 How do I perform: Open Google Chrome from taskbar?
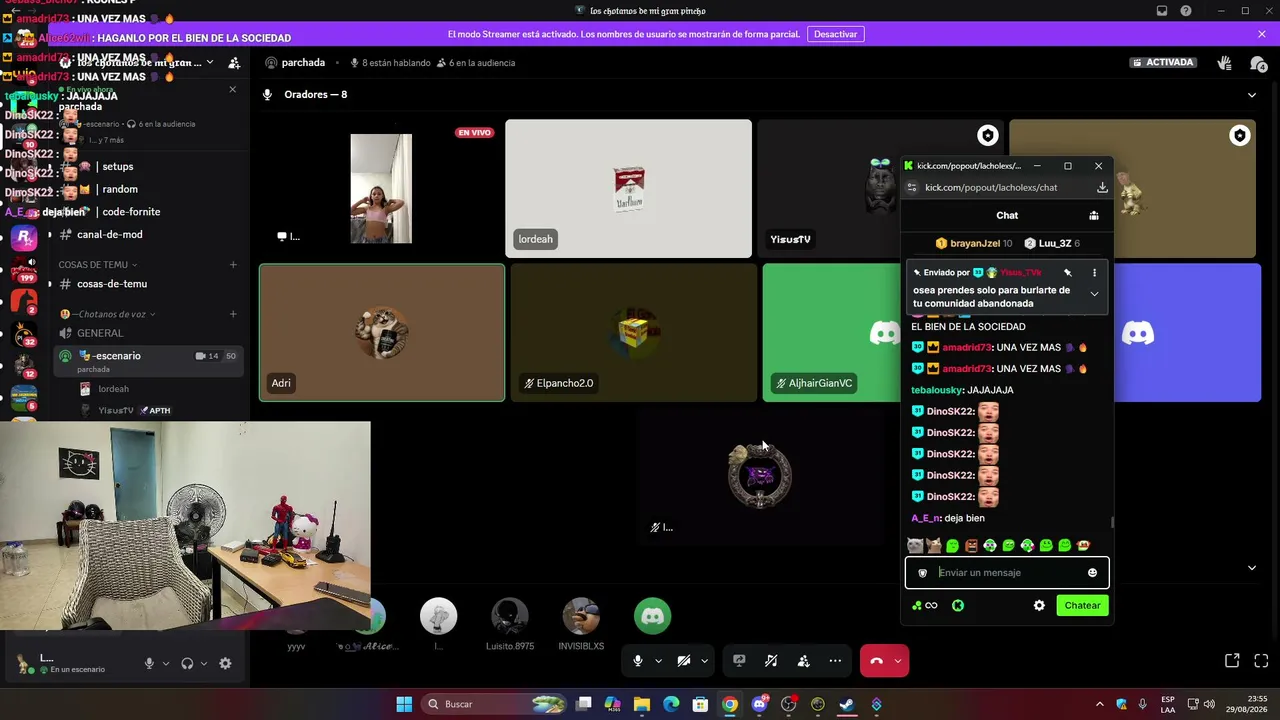click(730, 704)
